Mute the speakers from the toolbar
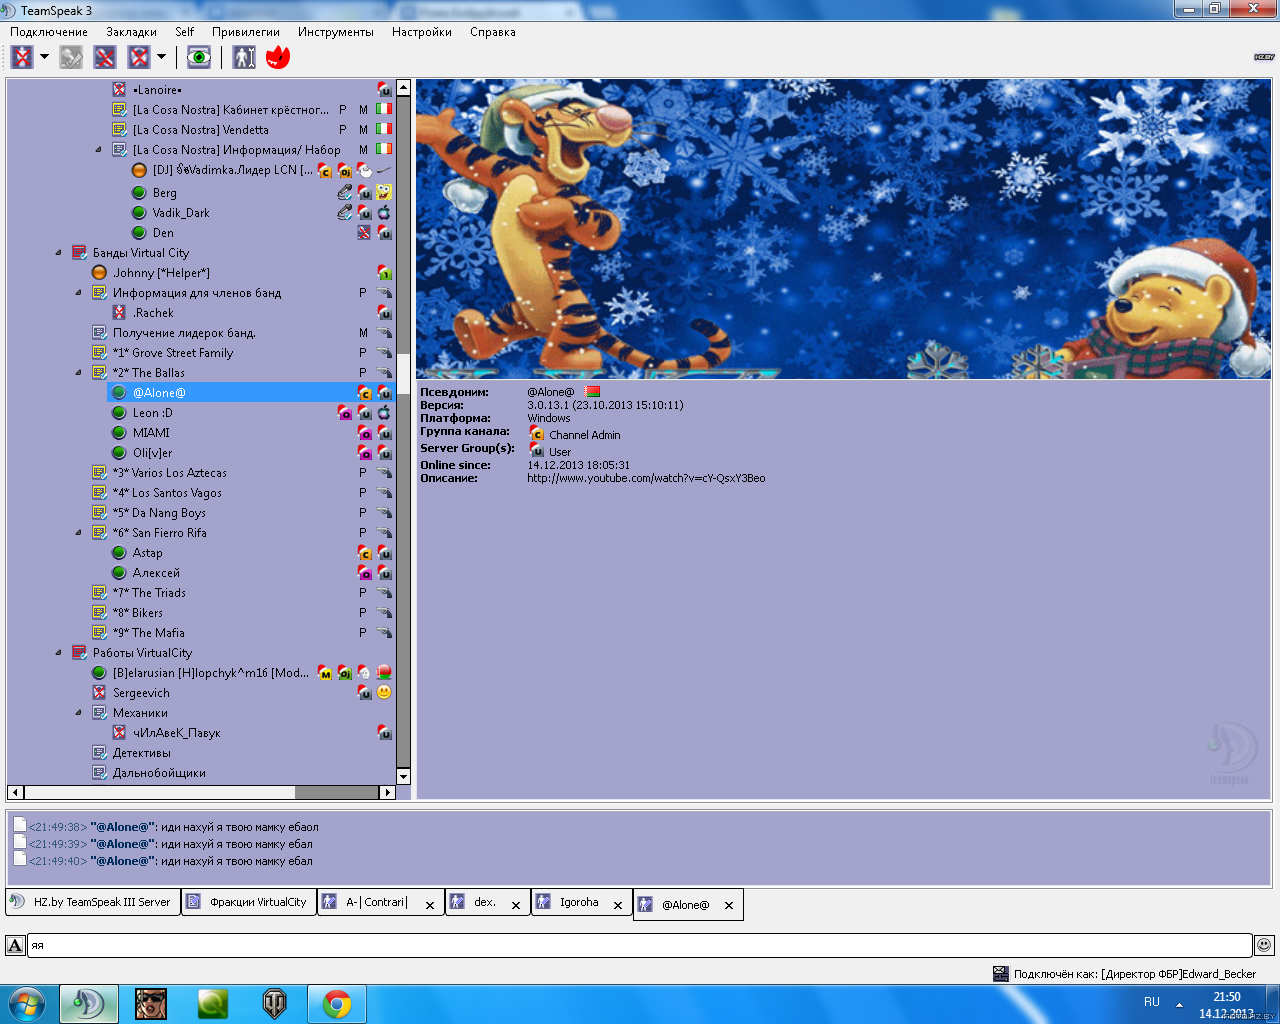The width and height of the screenshot is (1280, 1024). click(139, 57)
